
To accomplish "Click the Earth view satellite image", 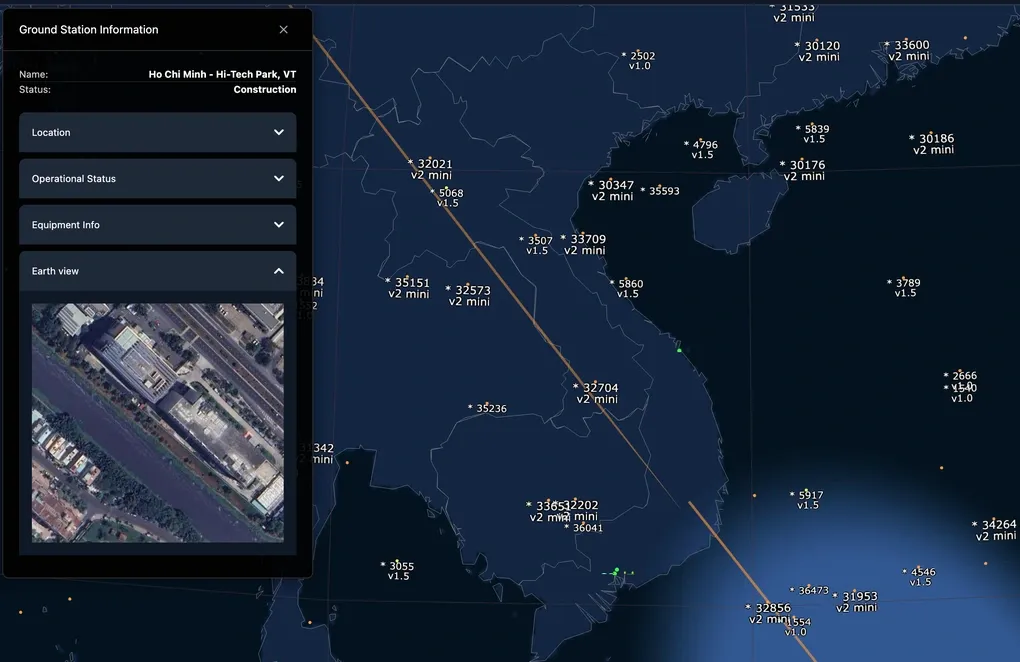I will click(x=158, y=422).
